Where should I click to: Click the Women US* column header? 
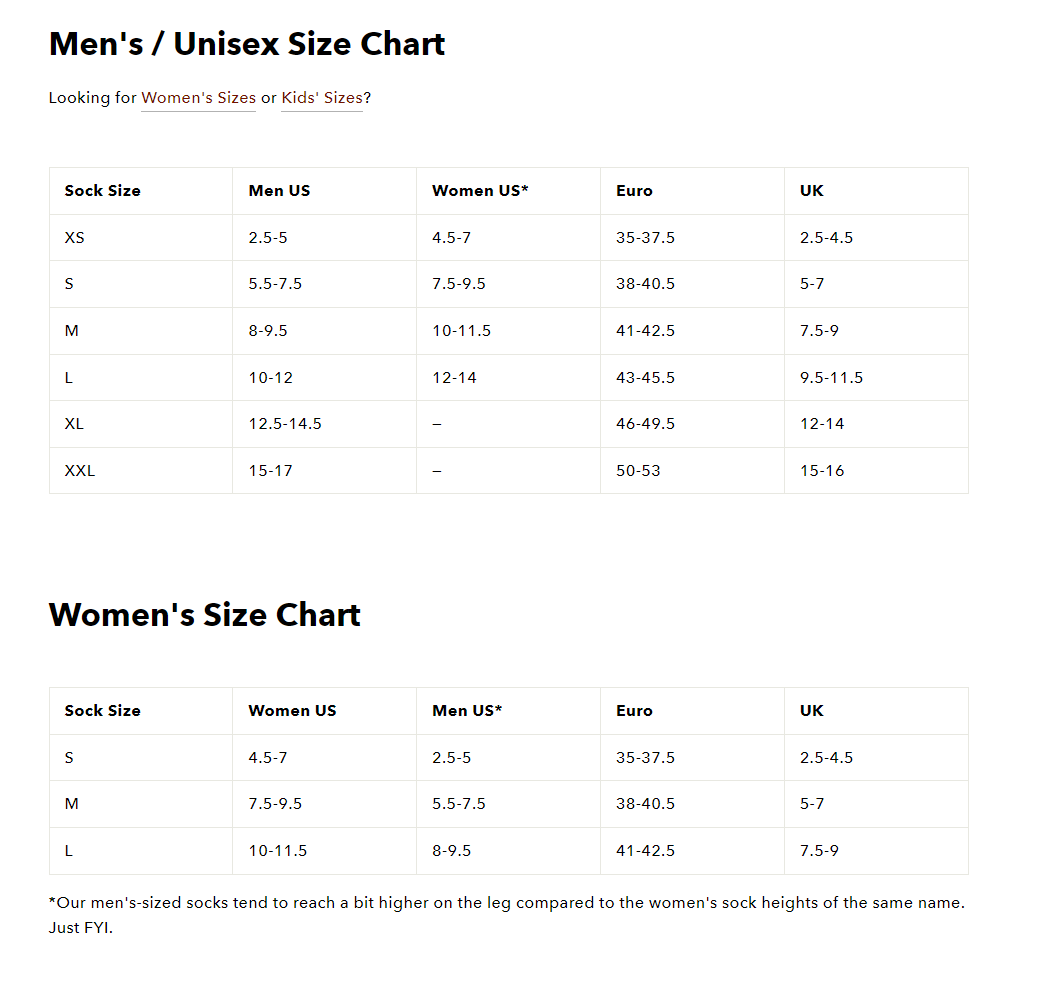point(480,190)
